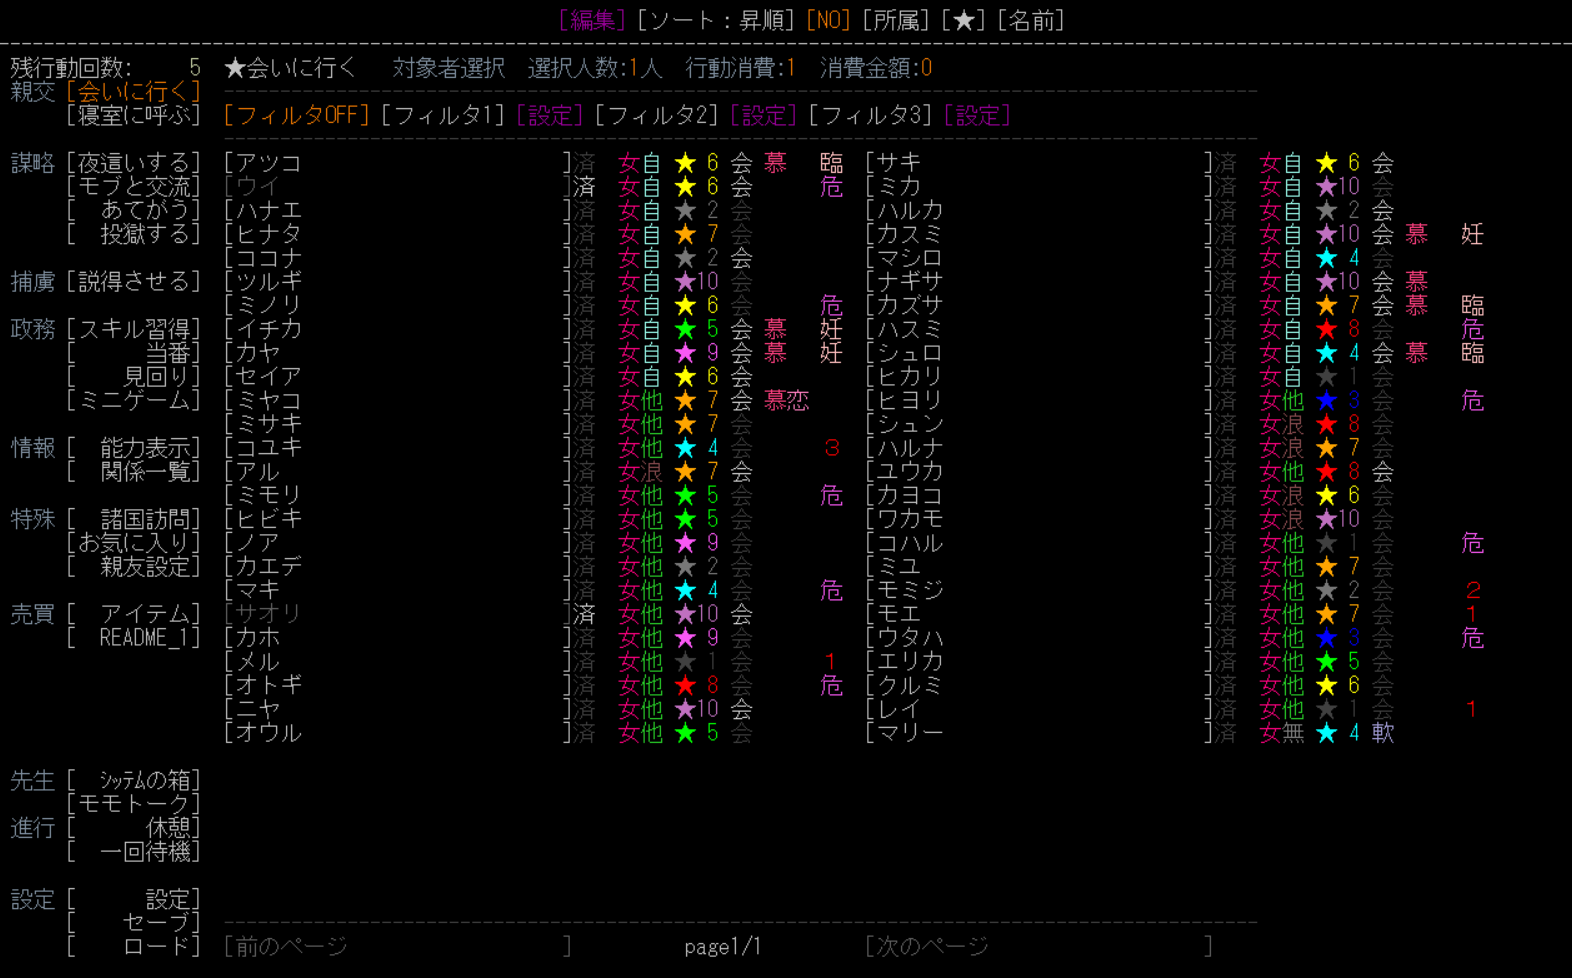
Task: Open スキル習得
Action: 134,329
